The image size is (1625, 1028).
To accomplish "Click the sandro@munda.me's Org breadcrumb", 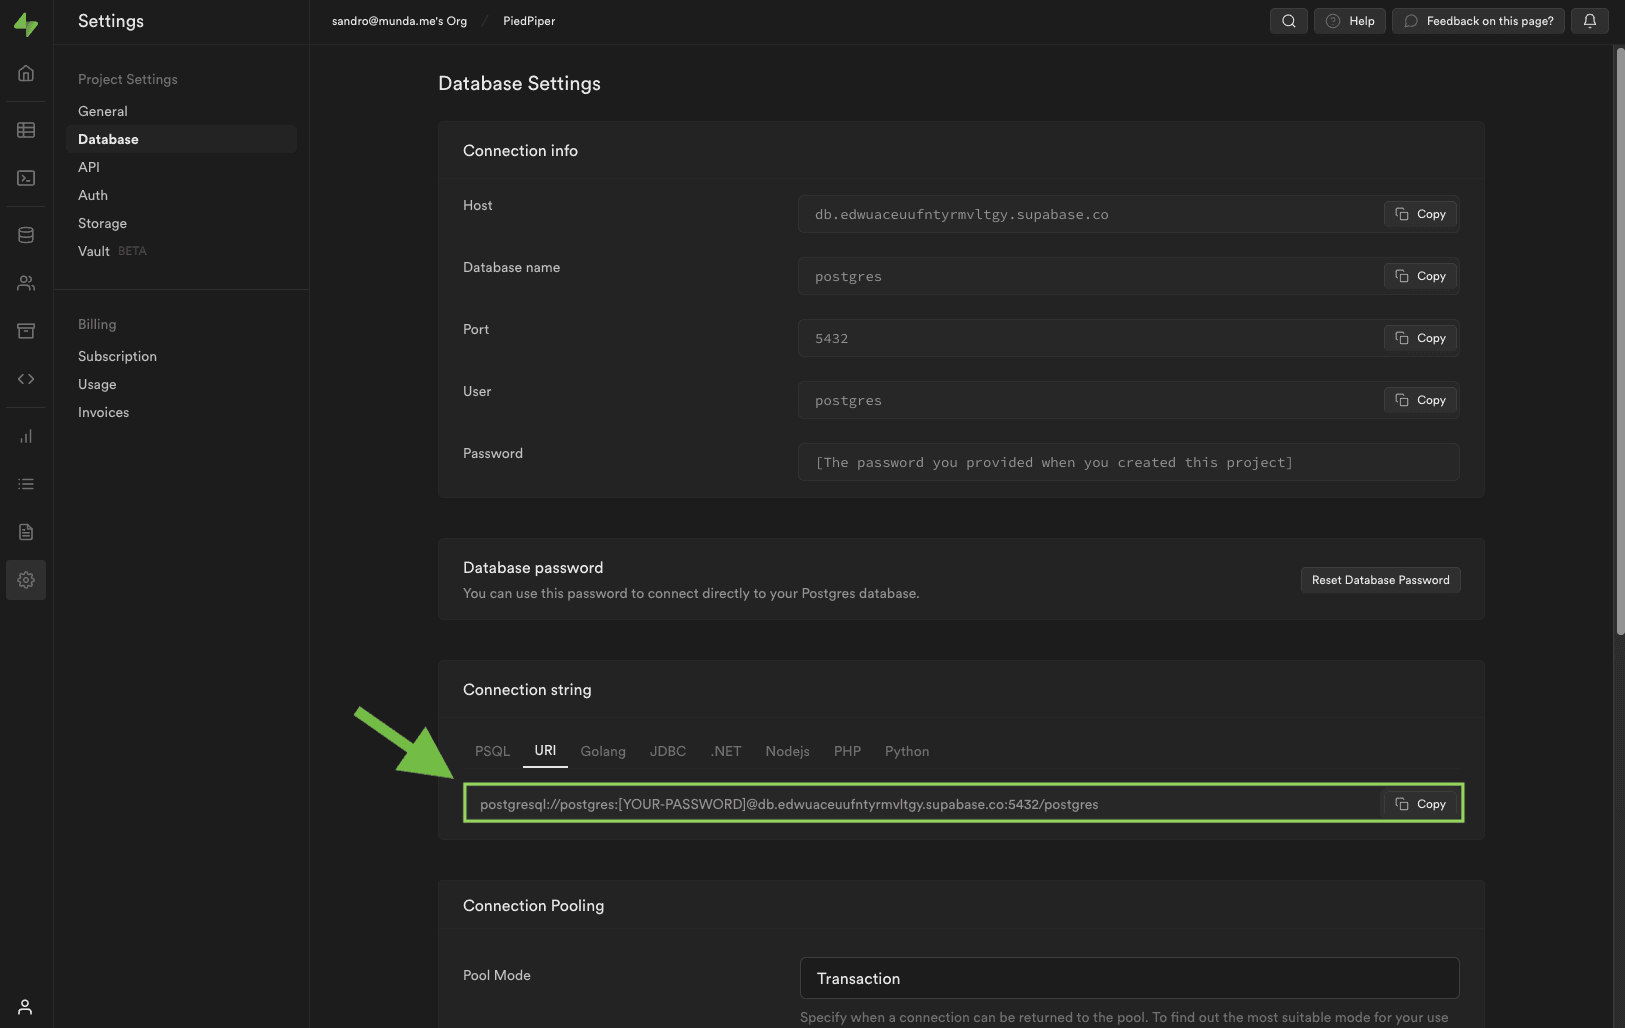I will 399,21.
